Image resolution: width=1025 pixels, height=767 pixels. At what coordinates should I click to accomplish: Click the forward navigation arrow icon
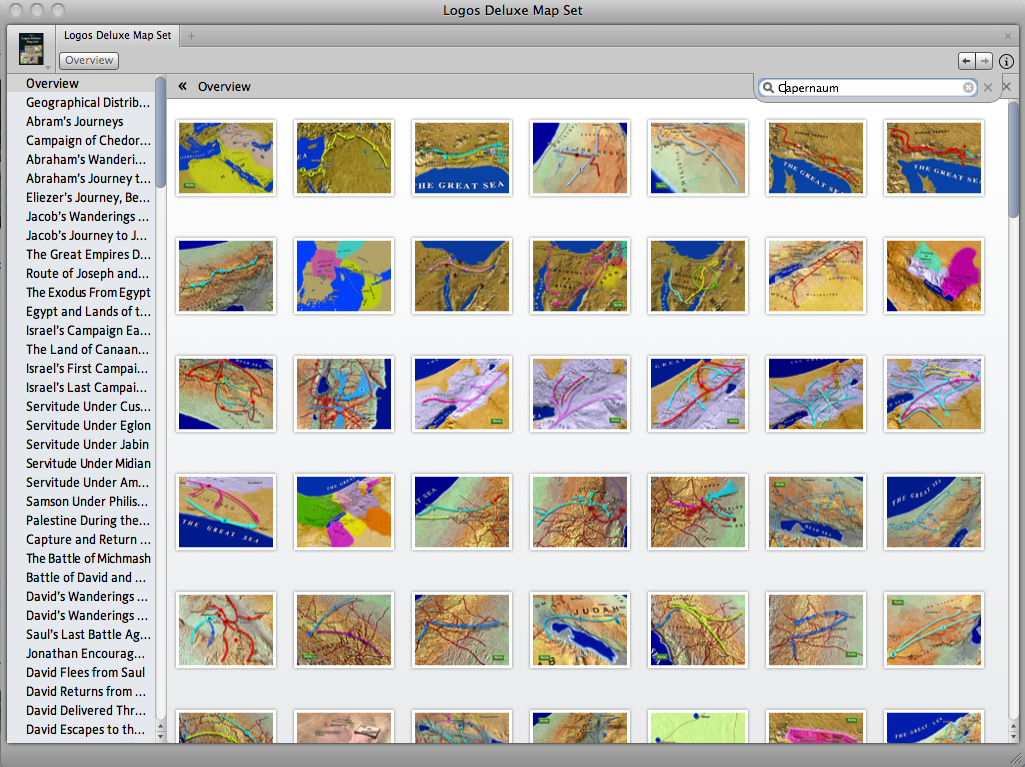tap(984, 61)
